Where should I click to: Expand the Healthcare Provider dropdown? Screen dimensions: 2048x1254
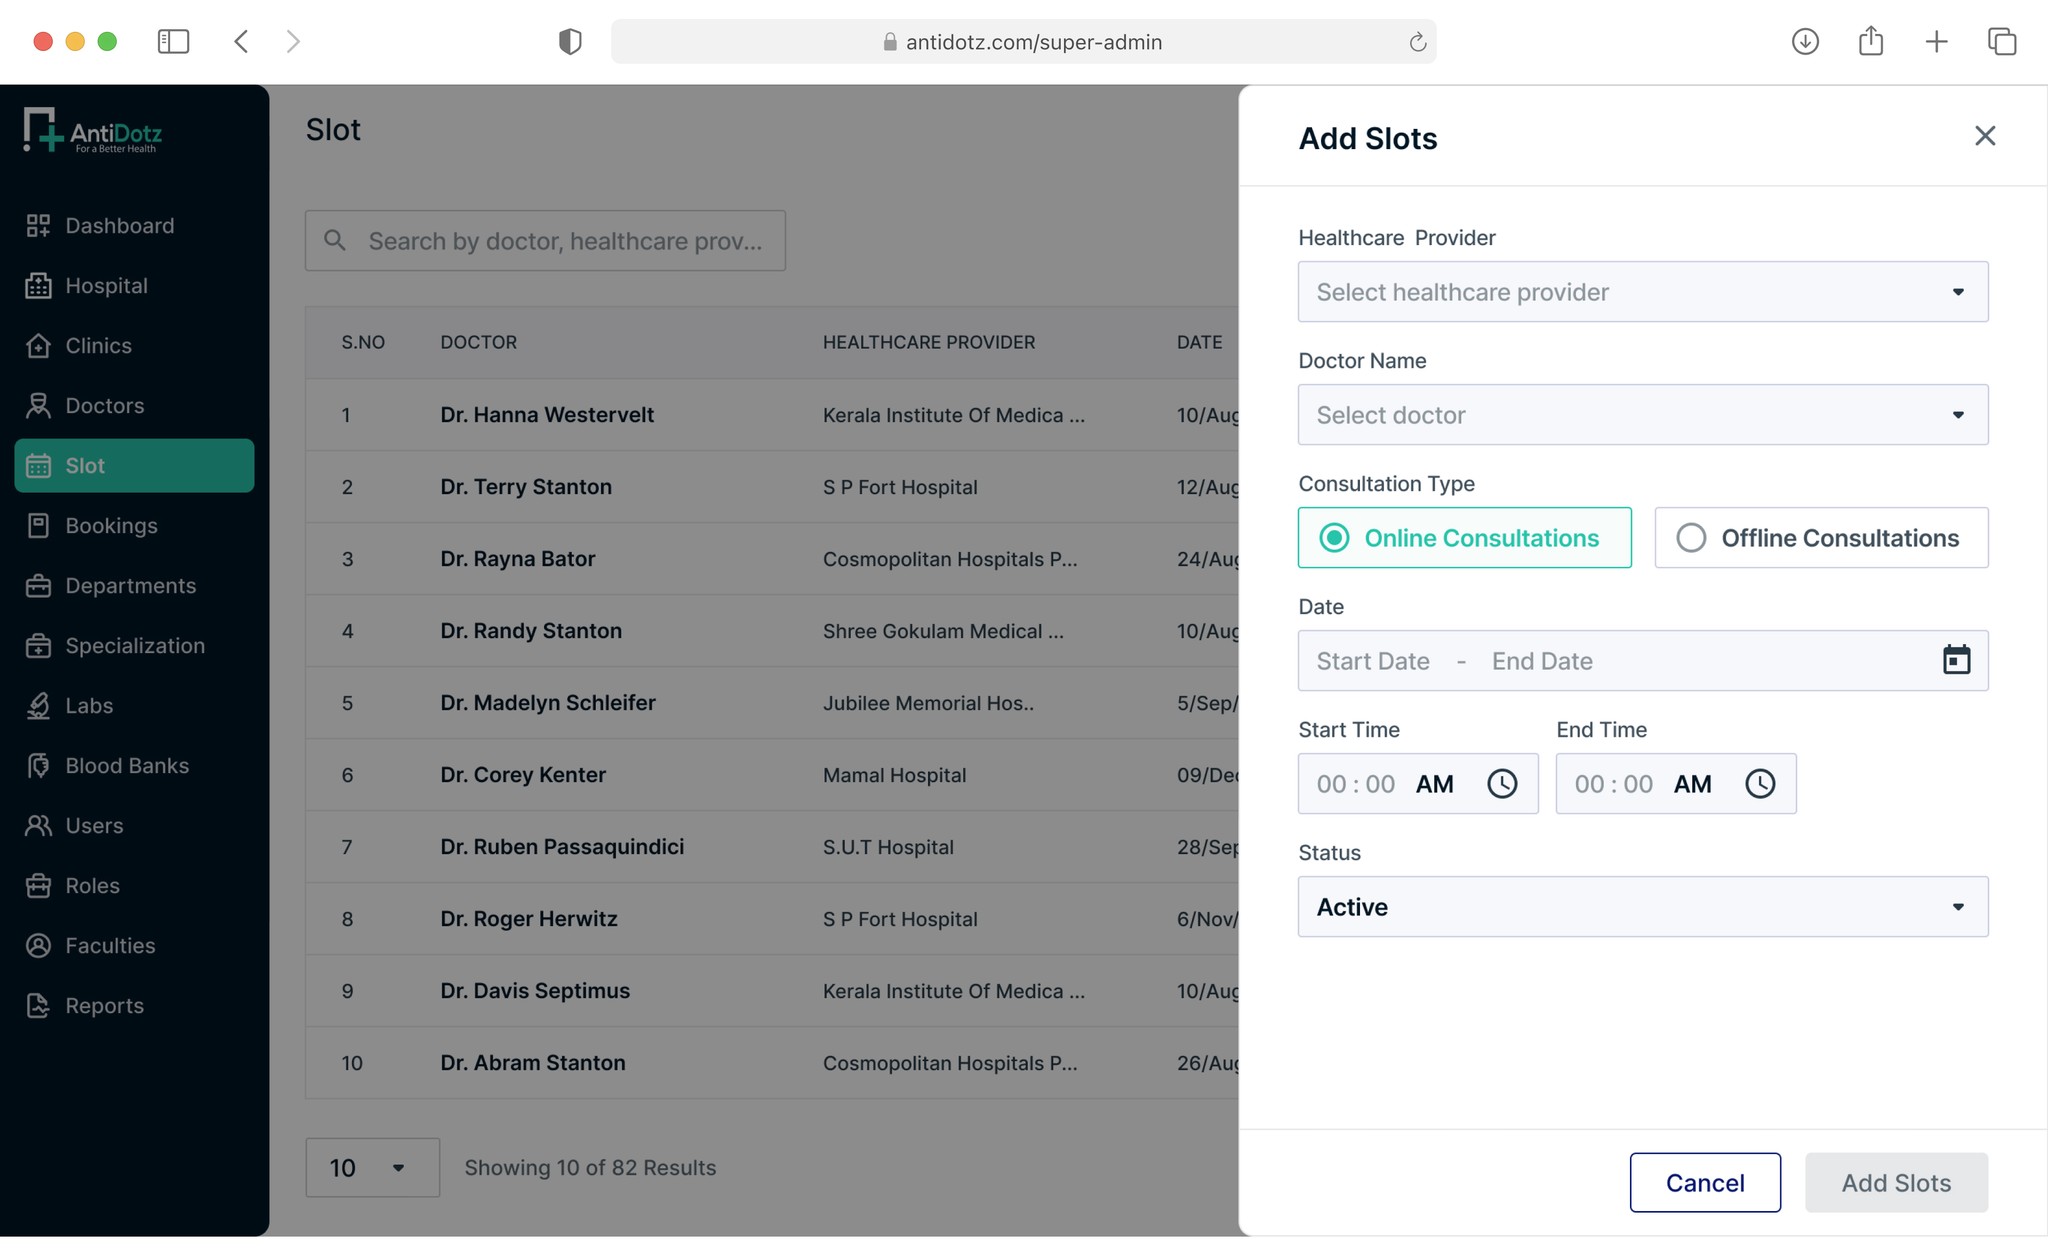click(x=1642, y=292)
